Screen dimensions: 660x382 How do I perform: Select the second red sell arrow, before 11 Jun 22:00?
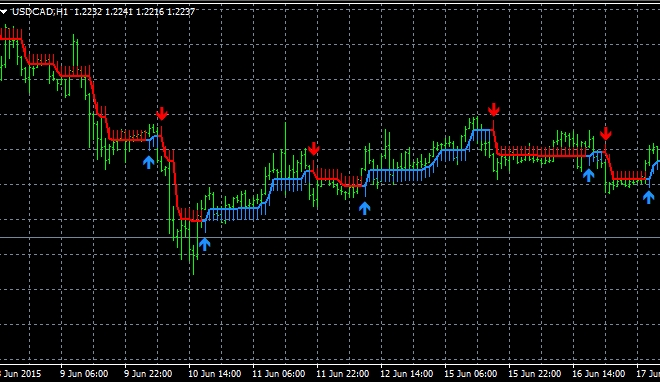314,149
